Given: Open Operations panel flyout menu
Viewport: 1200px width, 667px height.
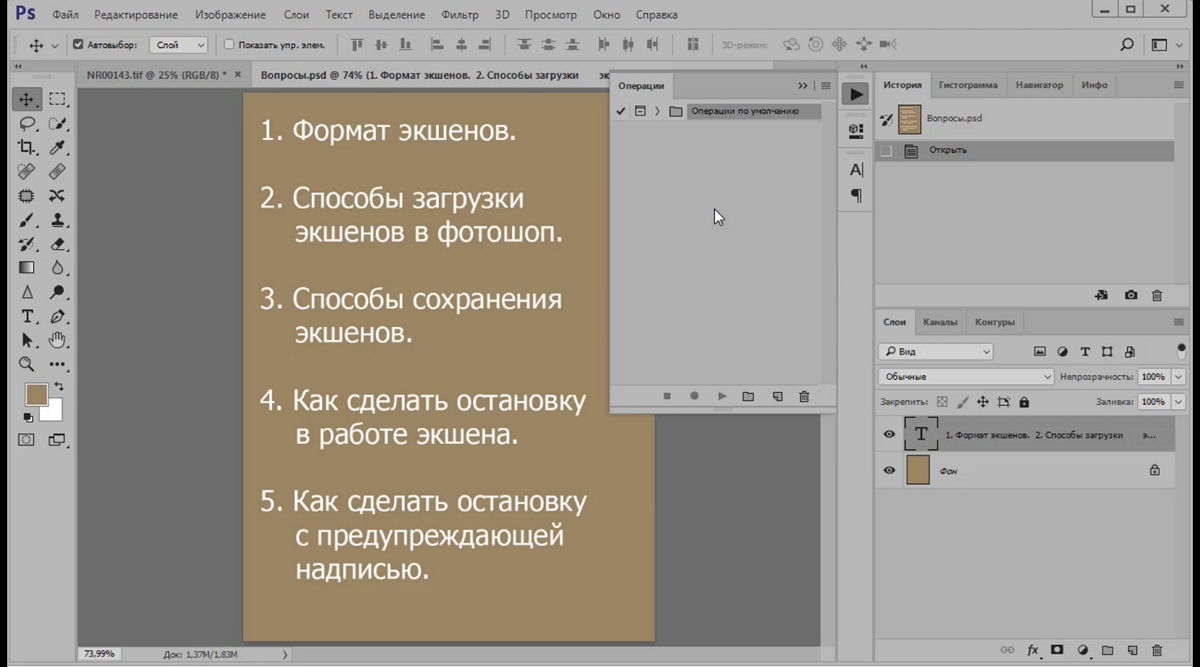Looking at the screenshot, I should [826, 86].
